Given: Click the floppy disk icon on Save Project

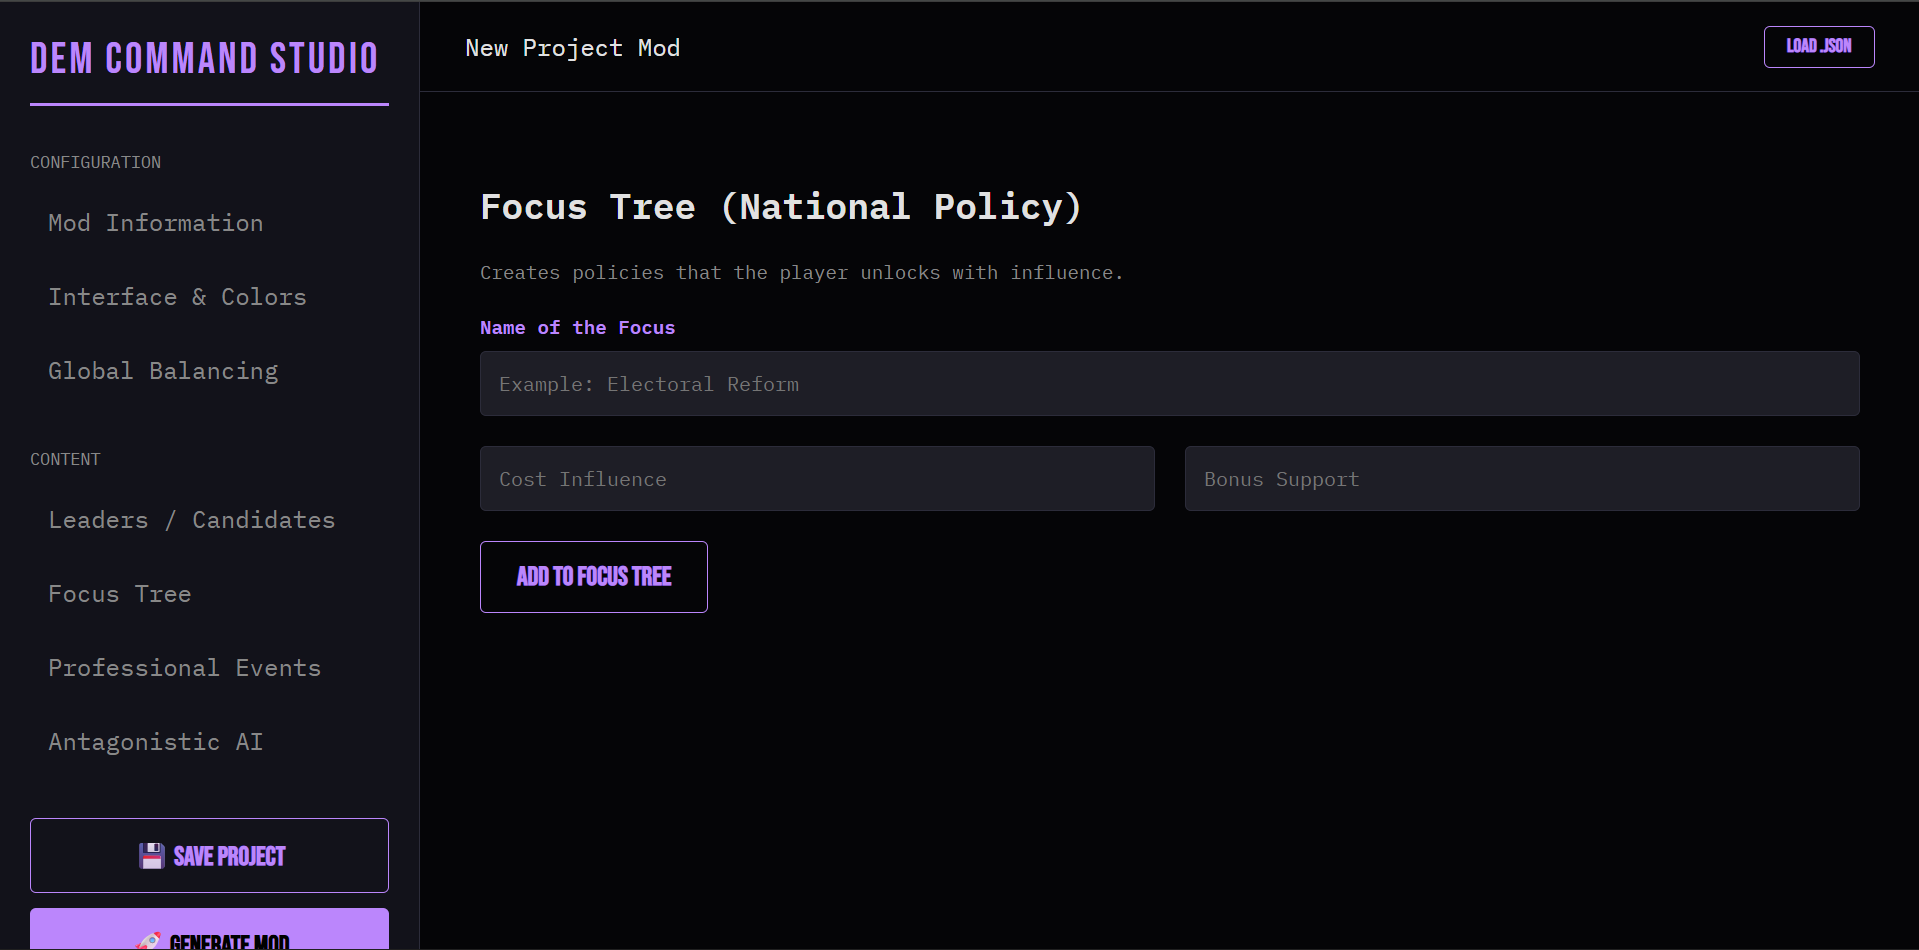Looking at the screenshot, I should (x=151, y=856).
